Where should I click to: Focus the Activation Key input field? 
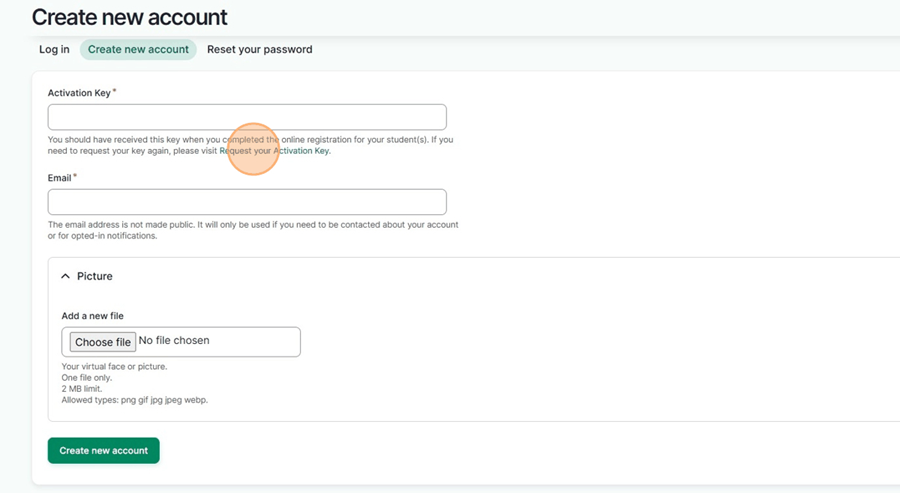pos(247,117)
